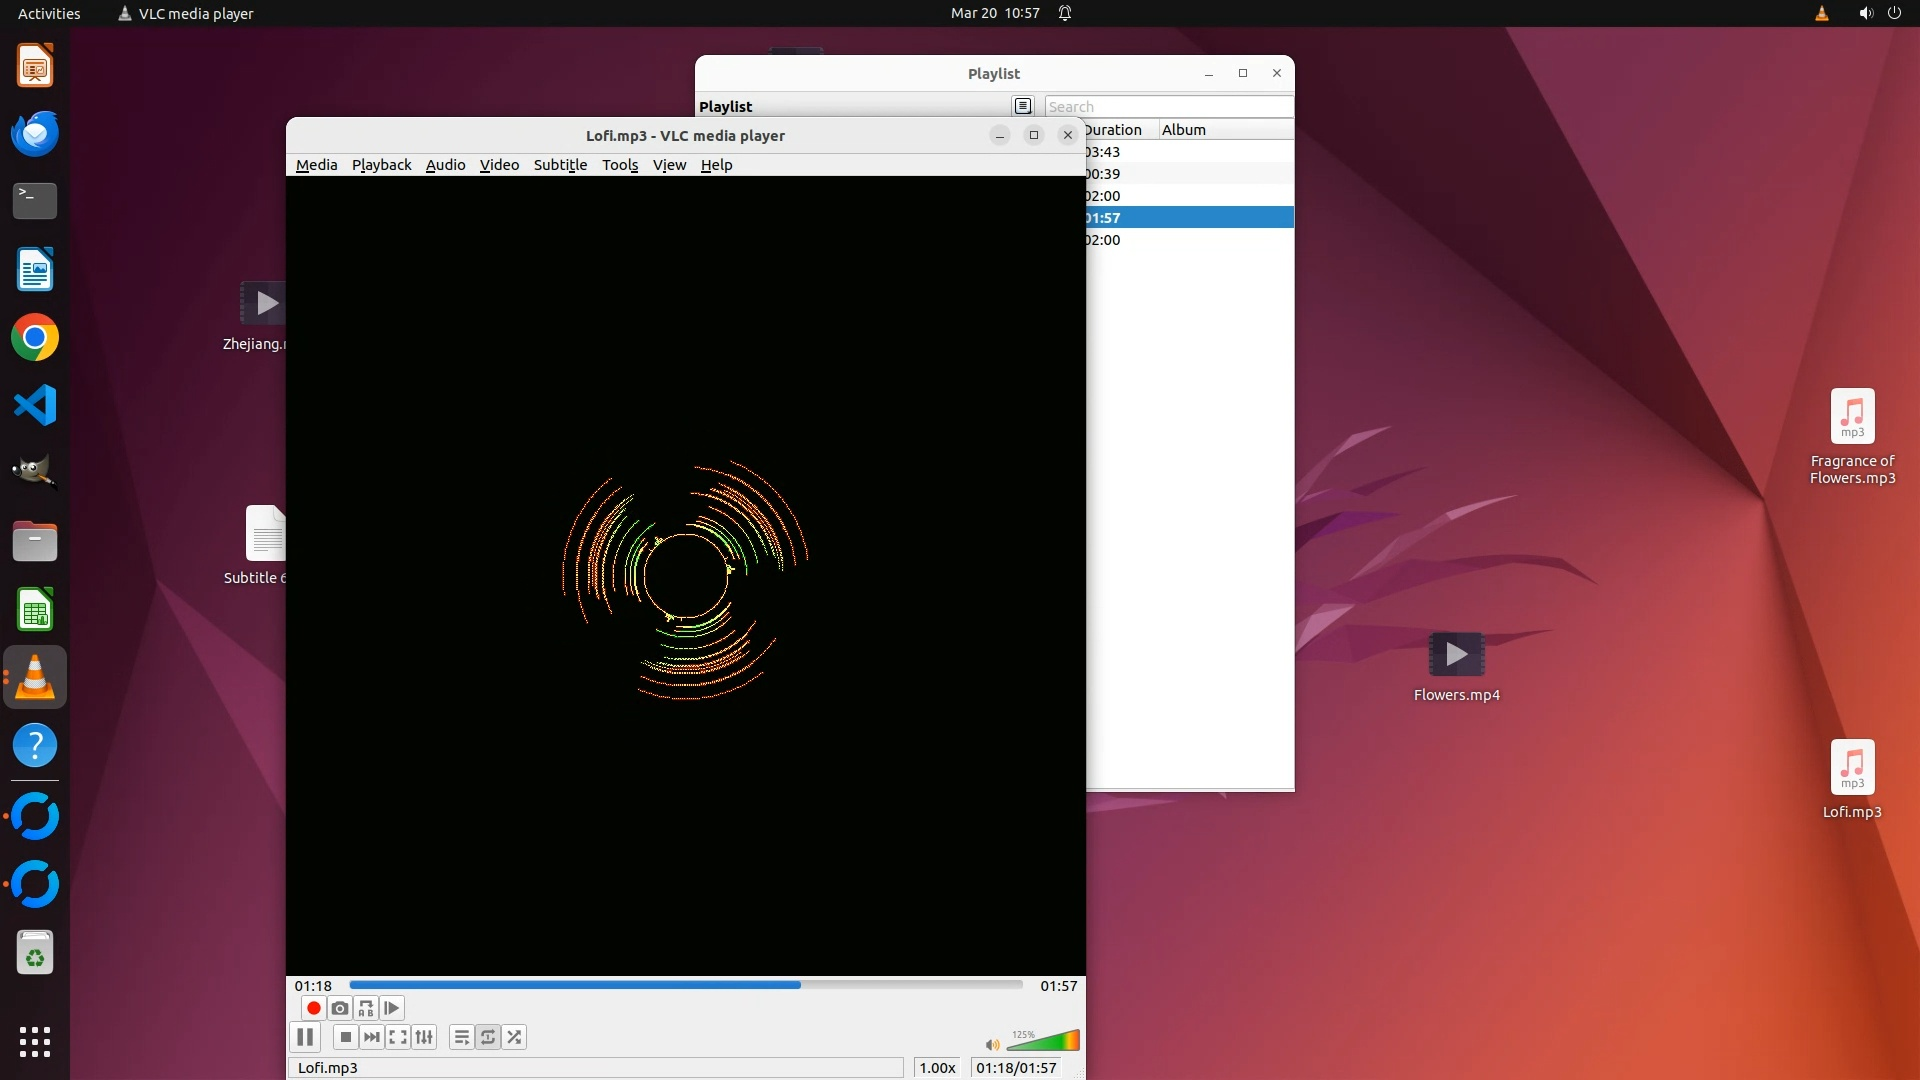Open extended settings (equalizer sliders icon)
The height and width of the screenshot is (1080, 1920).
click(424, 1037)
